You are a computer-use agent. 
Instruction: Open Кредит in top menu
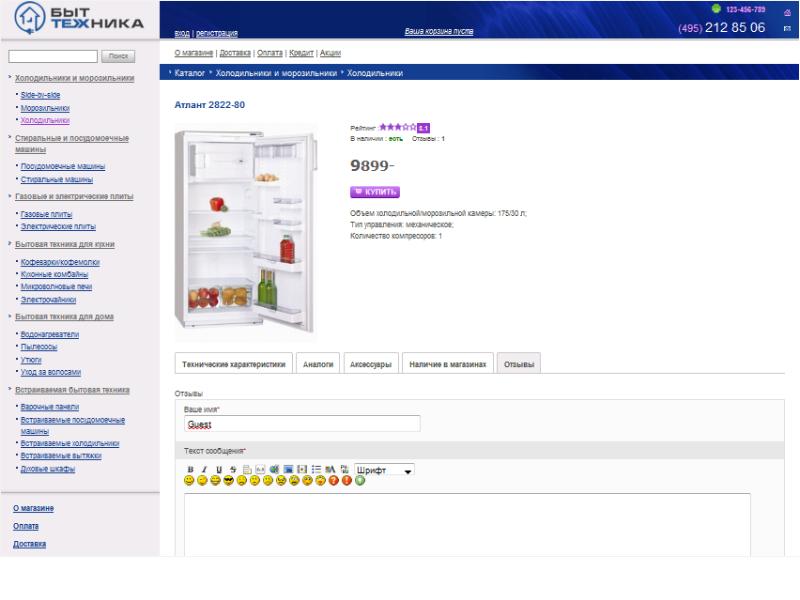(302, 53)
